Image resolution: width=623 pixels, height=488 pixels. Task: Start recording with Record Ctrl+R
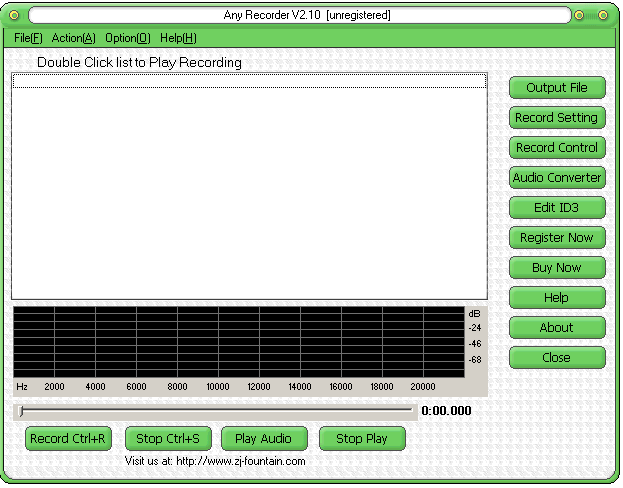coord(68,439)
